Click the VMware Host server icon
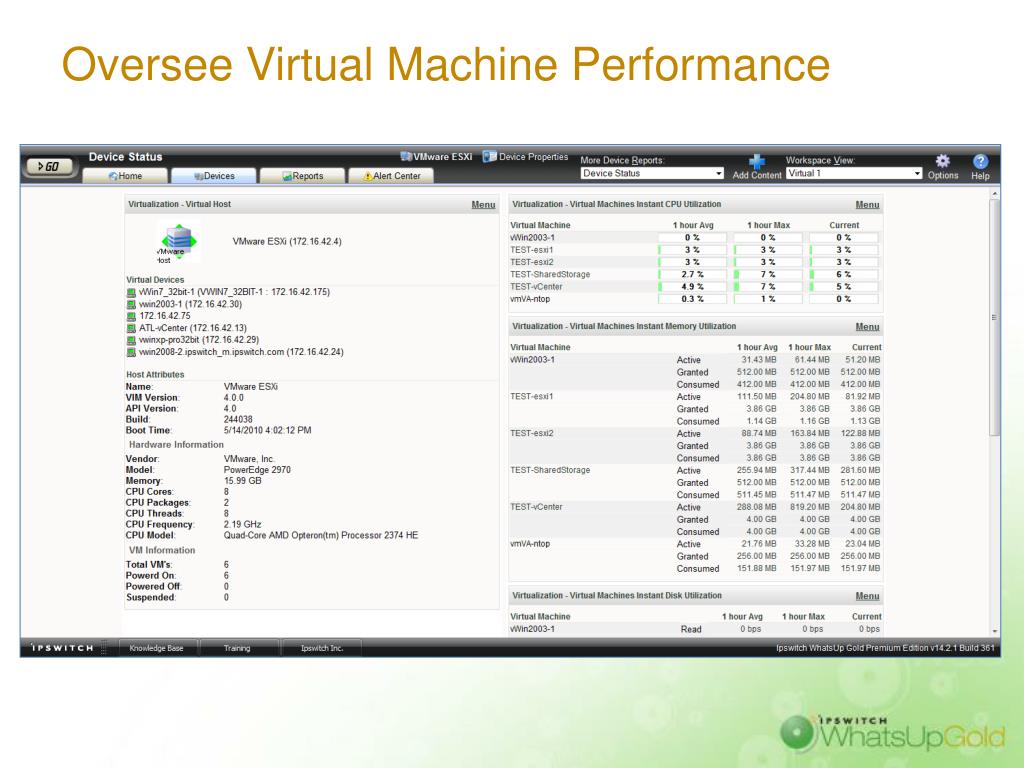Image resolution: width=1024 pixels, height=768 pixels. (x=178, y=242)
